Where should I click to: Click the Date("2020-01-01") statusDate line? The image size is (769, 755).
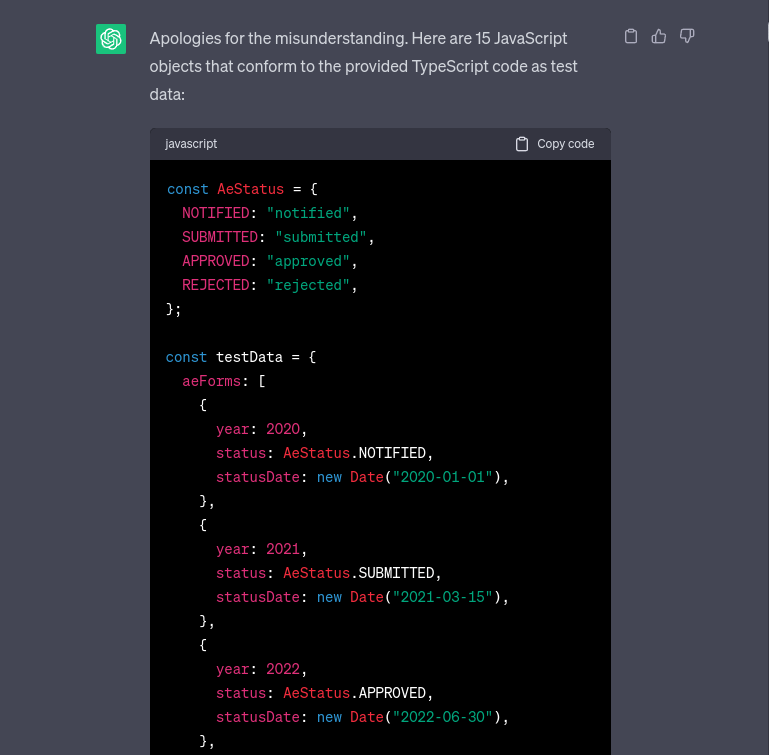pos(362,477)
